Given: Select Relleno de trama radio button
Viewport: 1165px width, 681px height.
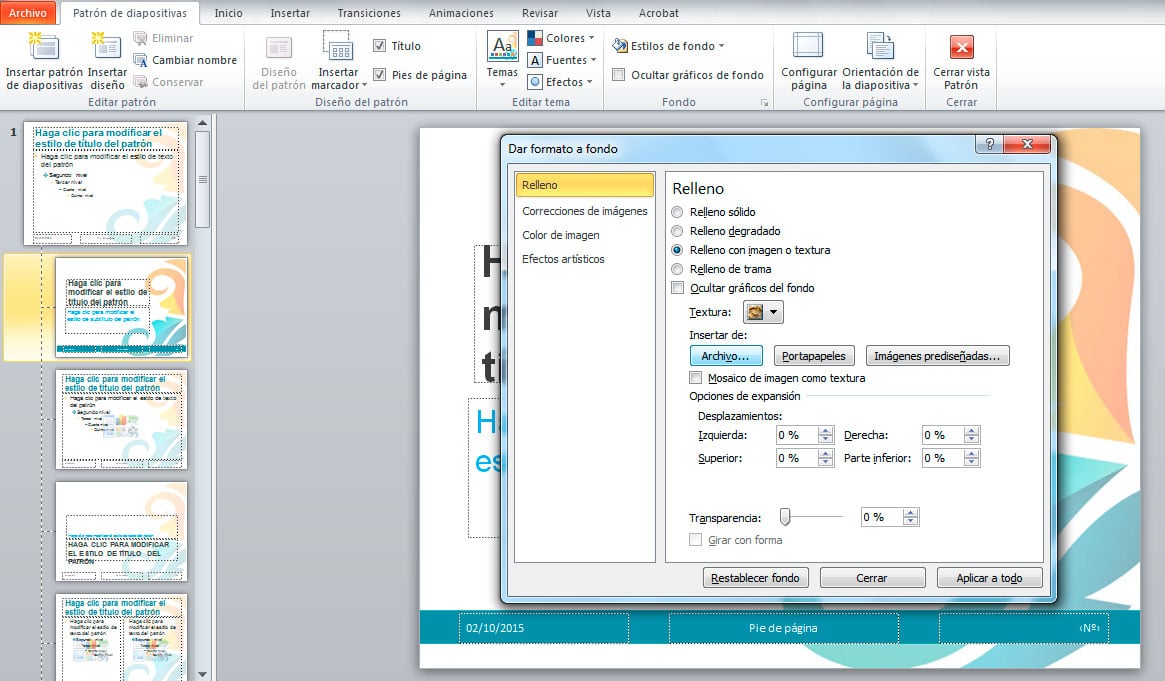Looking at the screenshot, I should (677, 269).
